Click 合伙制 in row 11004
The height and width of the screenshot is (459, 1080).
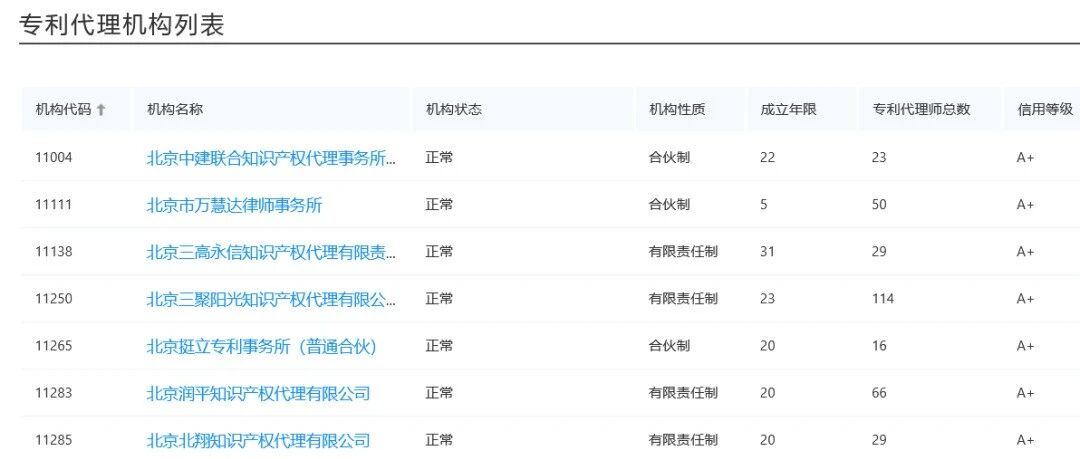669,158
